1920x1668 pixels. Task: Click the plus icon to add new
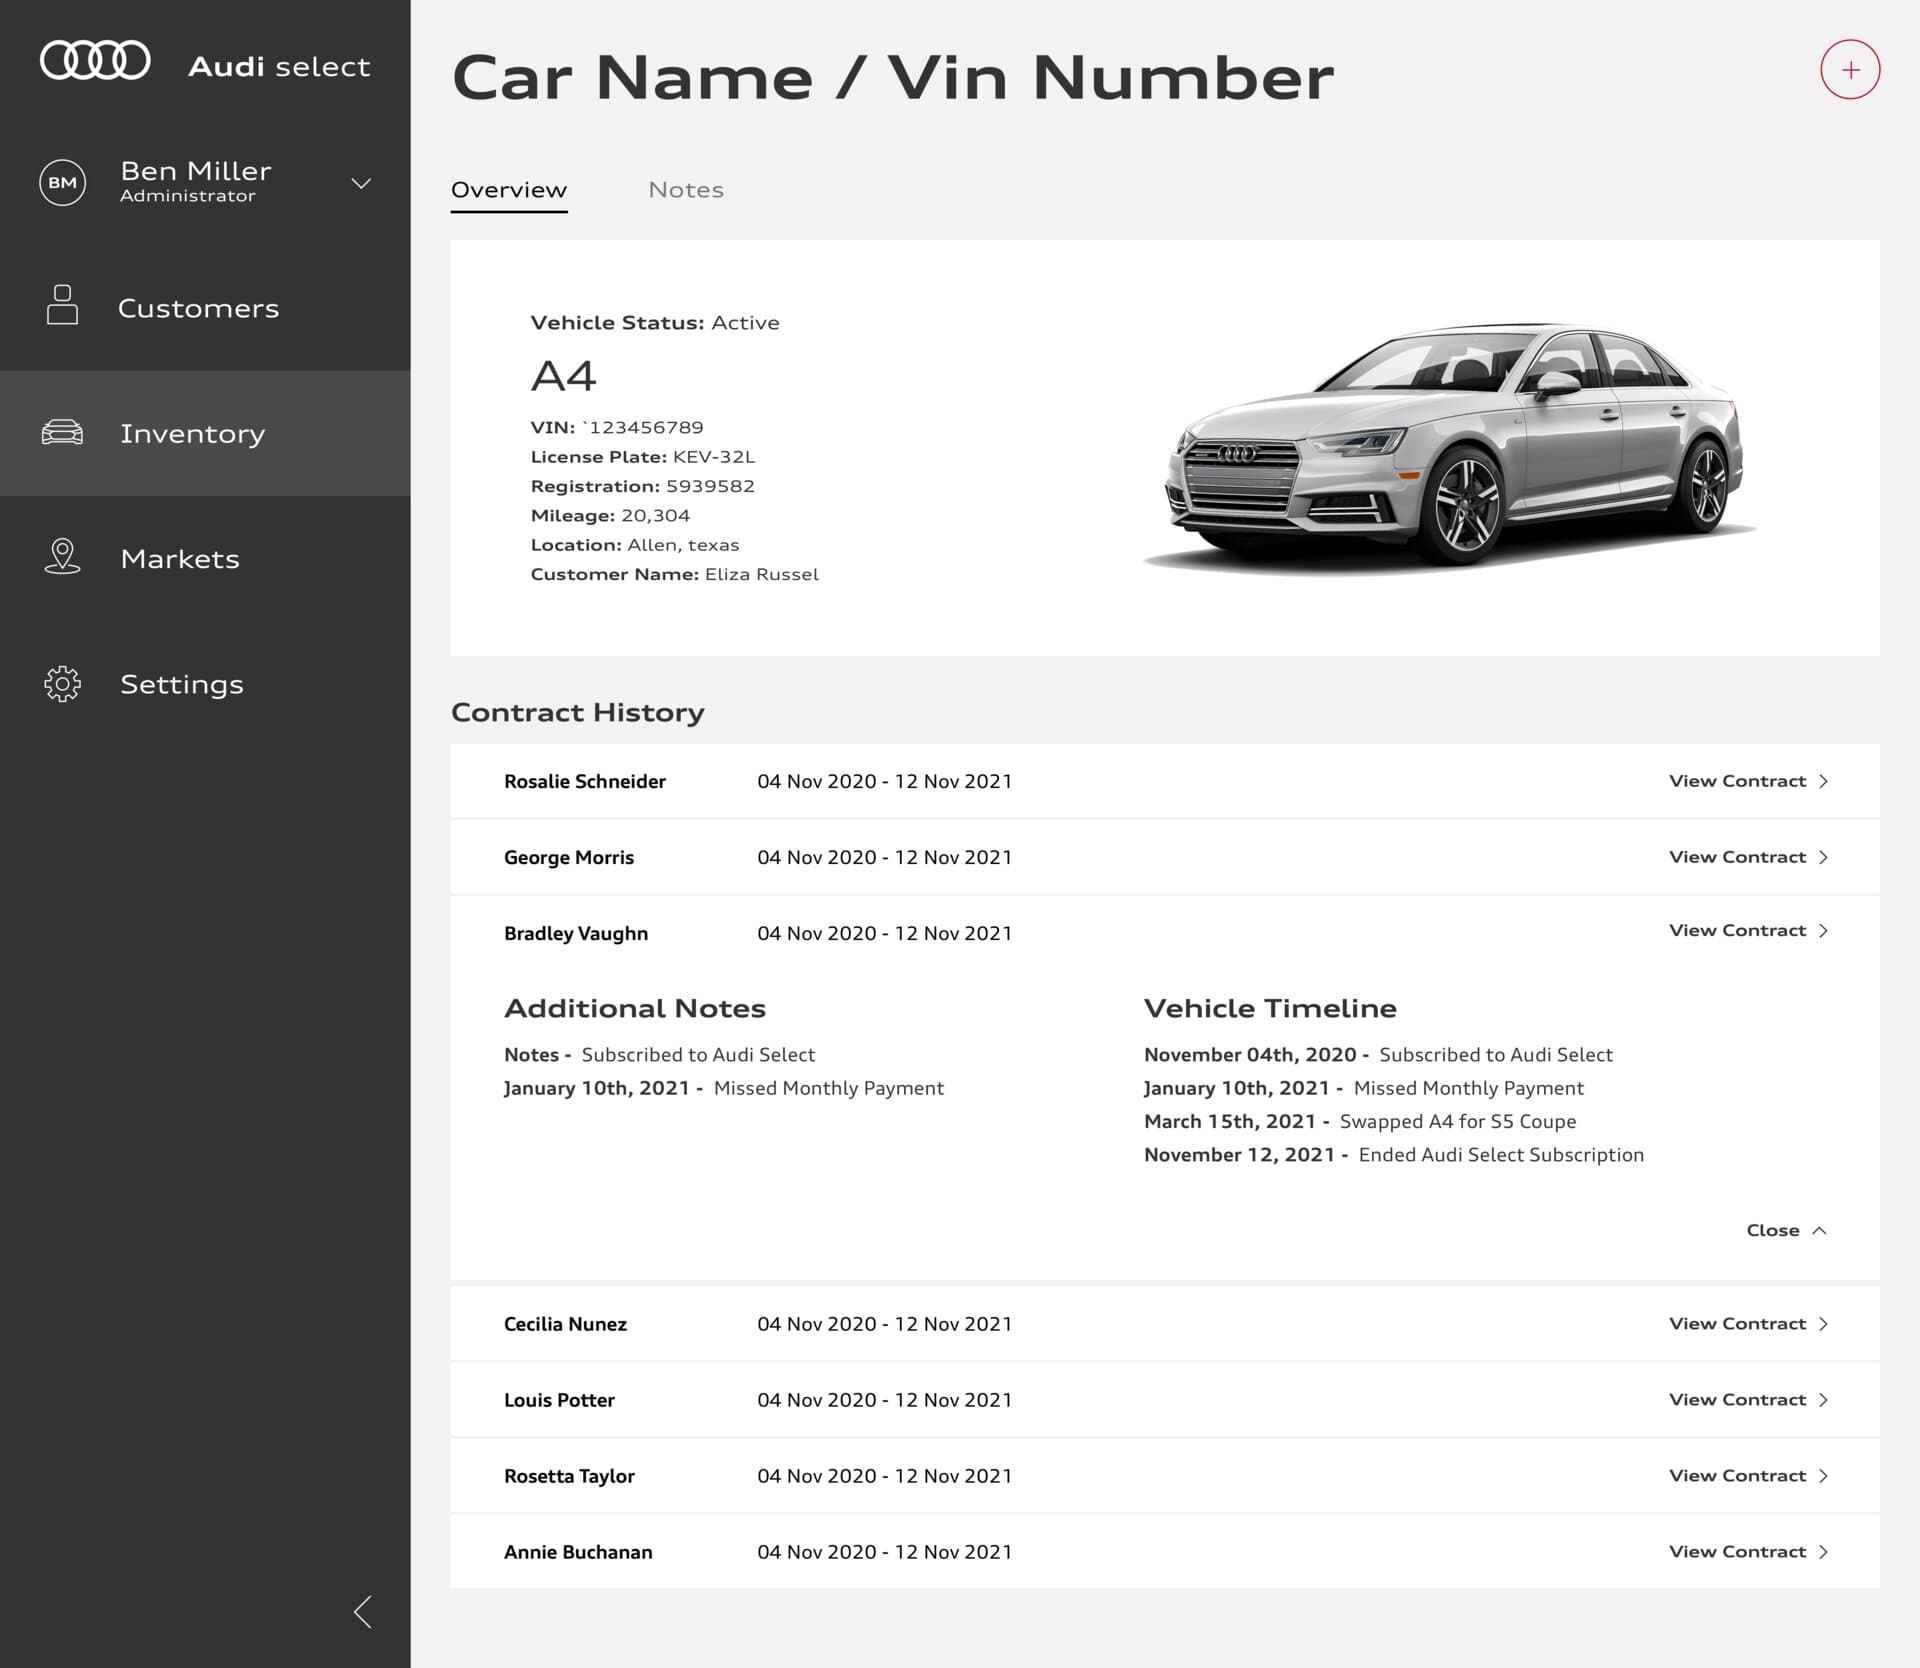tap(1850, 69)
